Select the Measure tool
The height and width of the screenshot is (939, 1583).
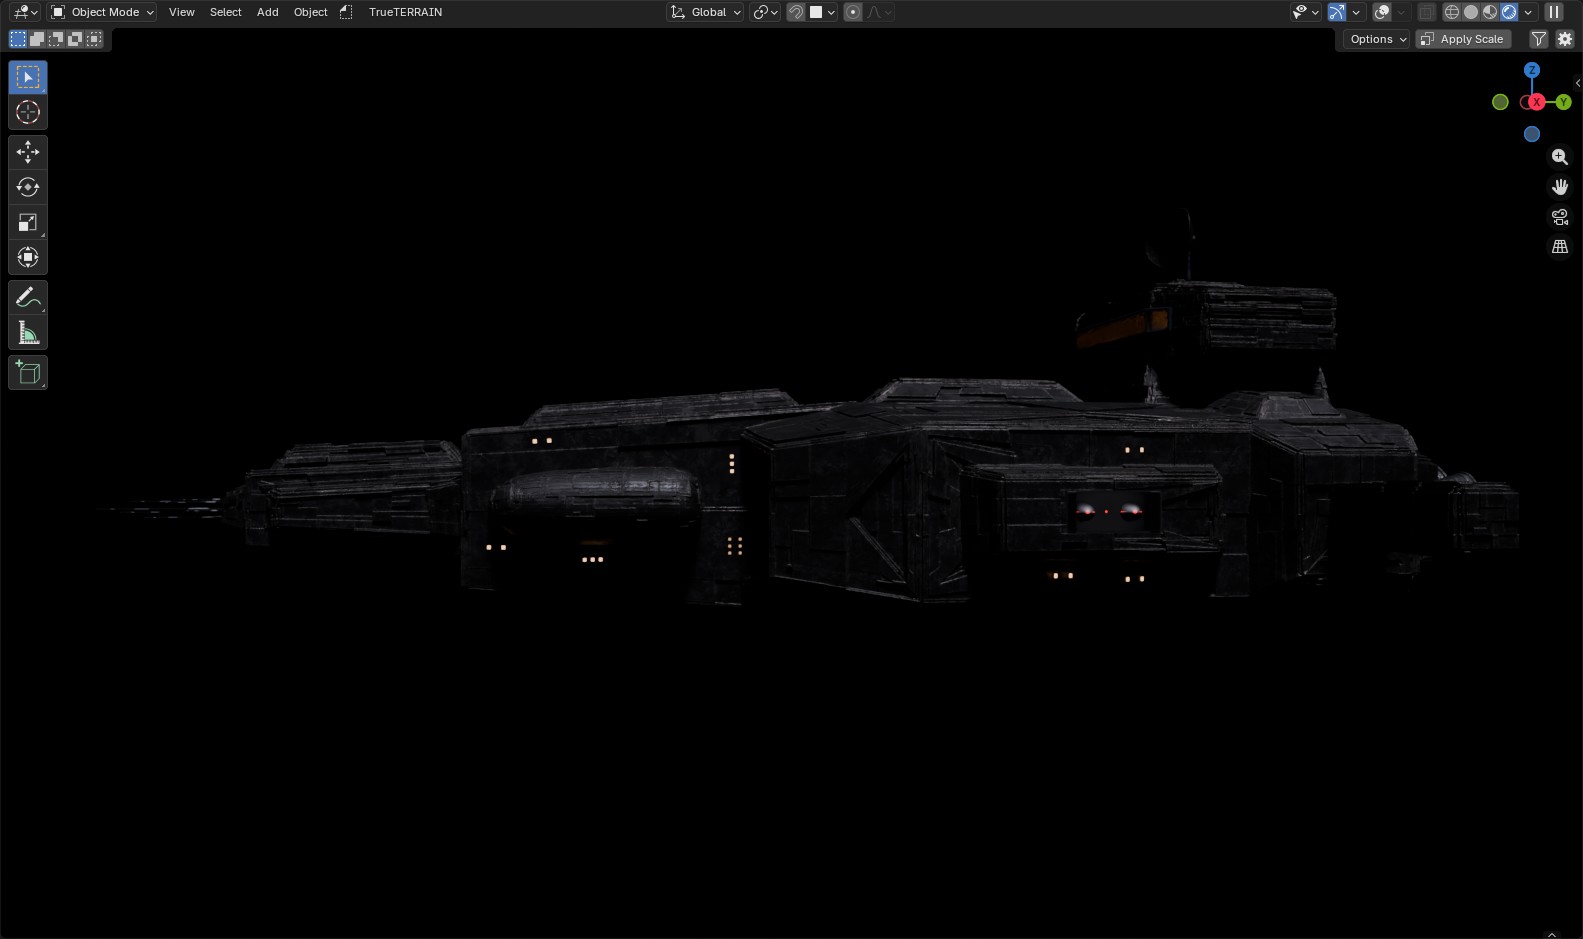click(28, 332)
